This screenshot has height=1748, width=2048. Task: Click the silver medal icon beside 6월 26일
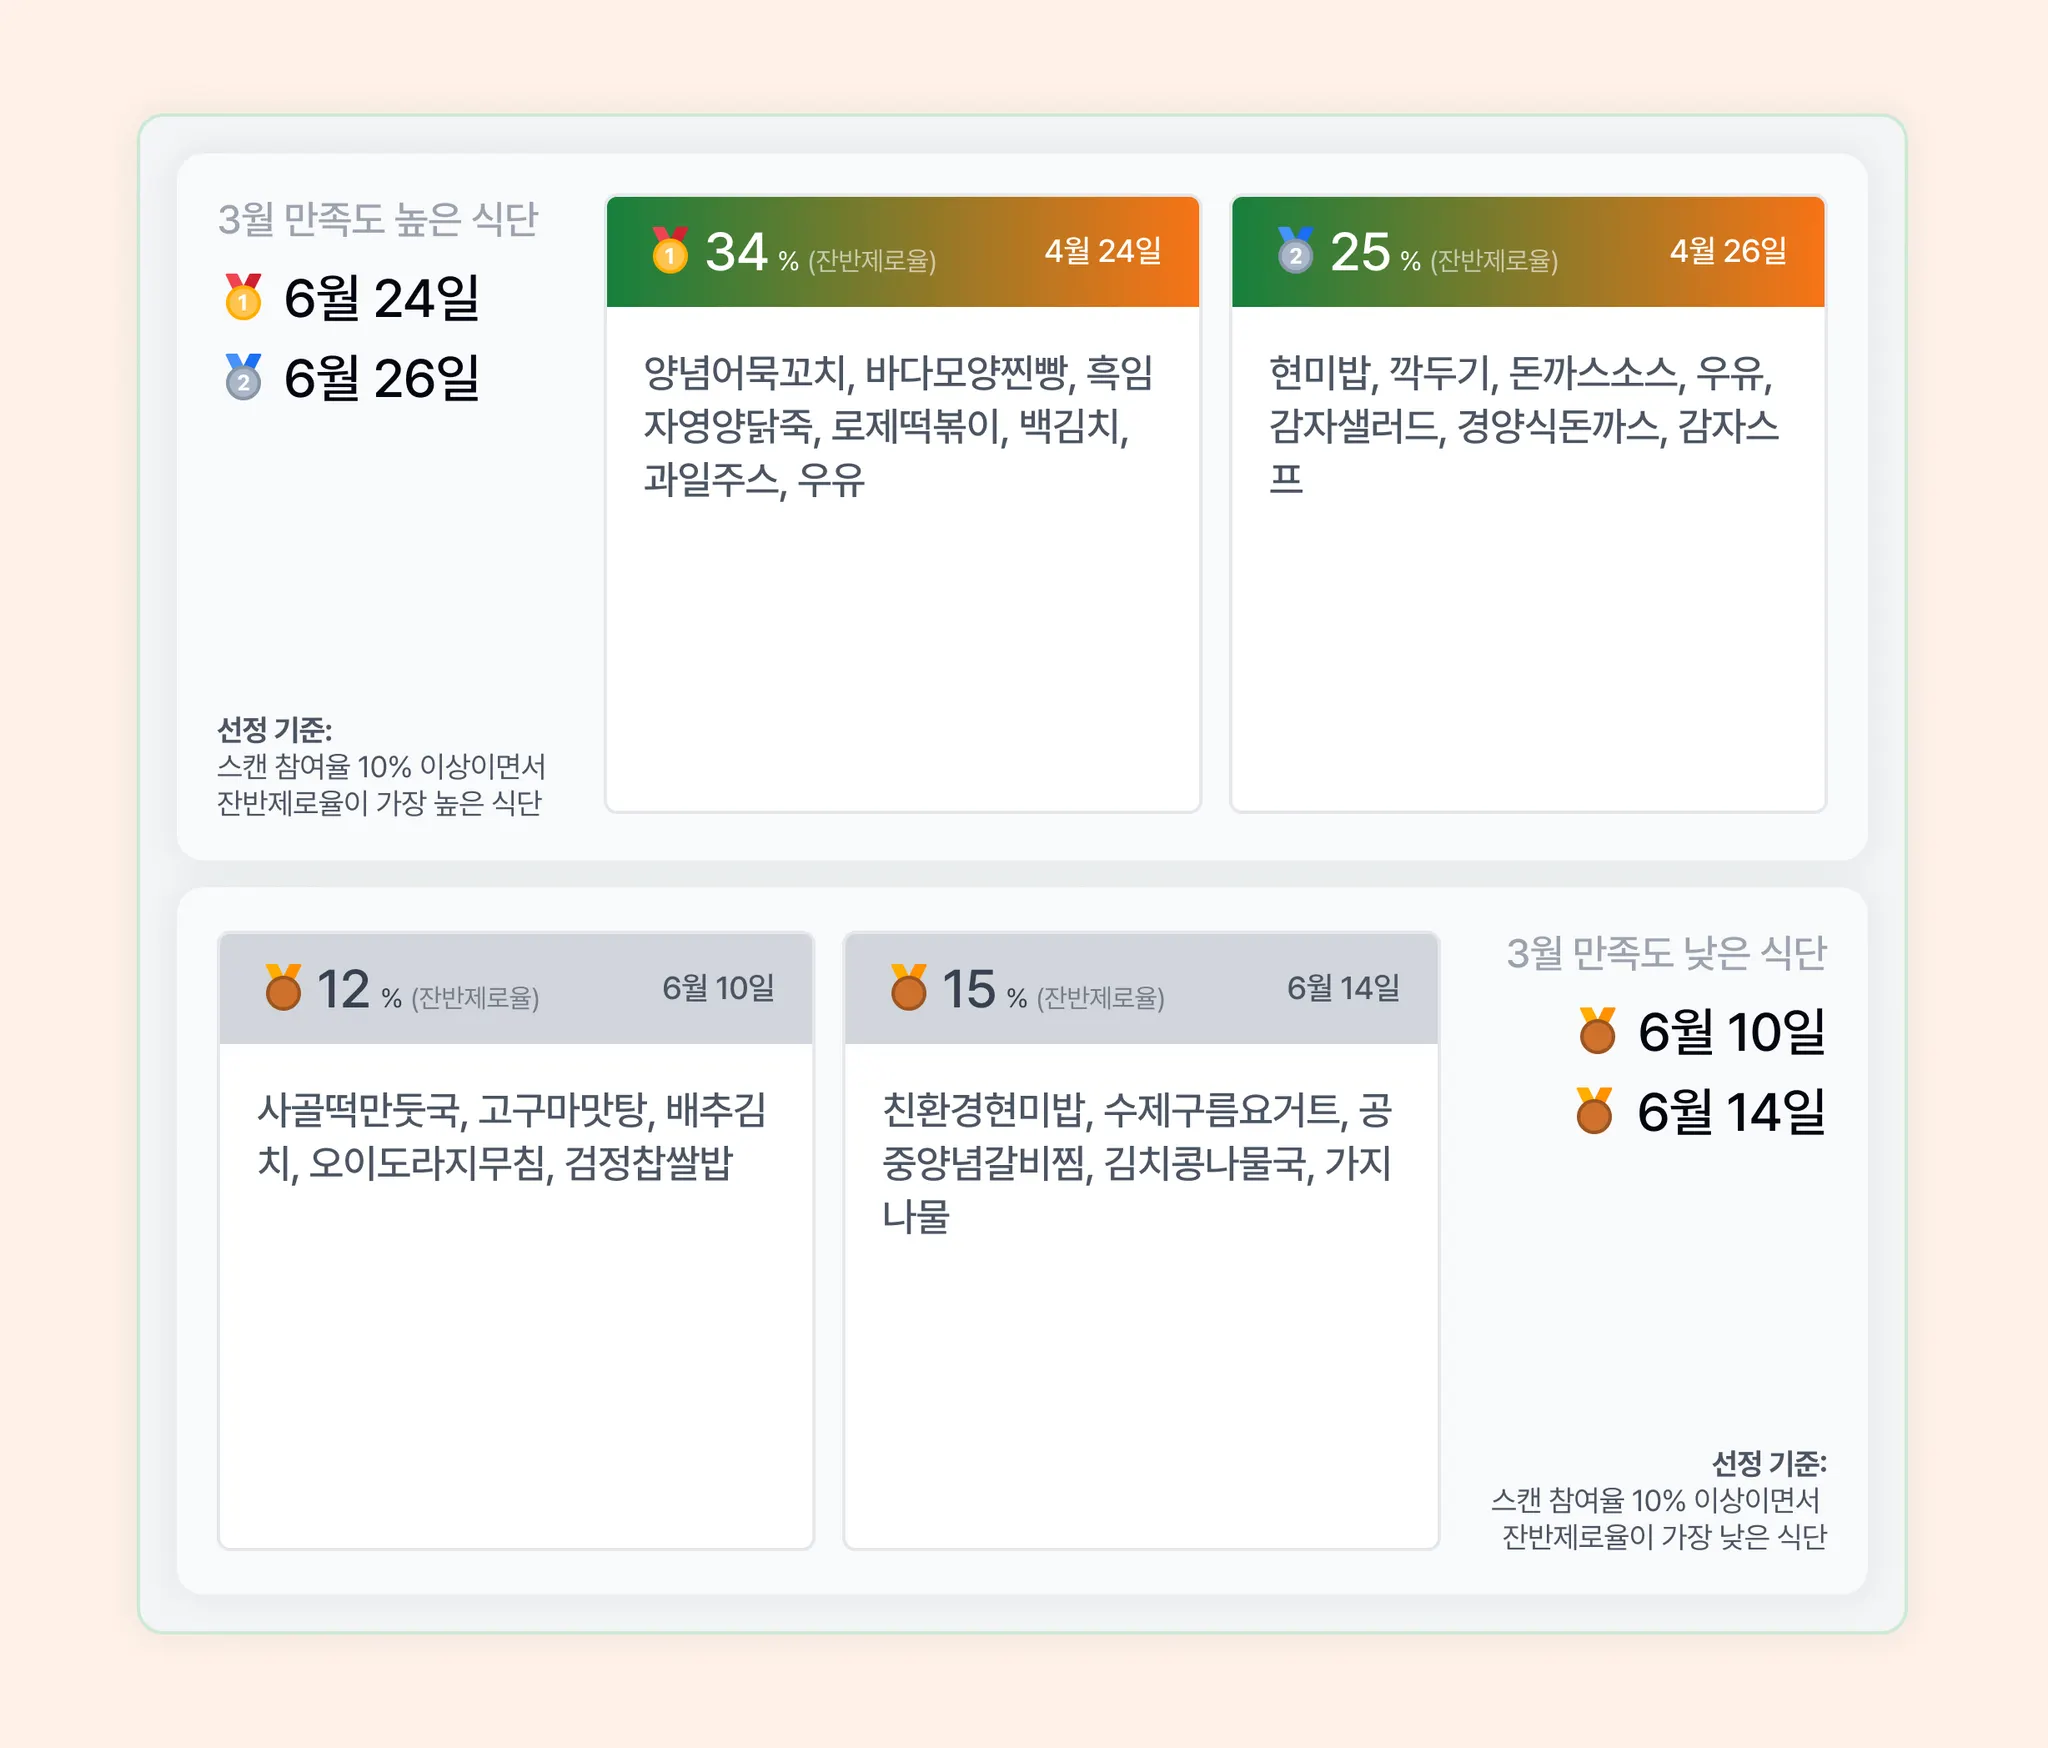click(x=243, y=377)
